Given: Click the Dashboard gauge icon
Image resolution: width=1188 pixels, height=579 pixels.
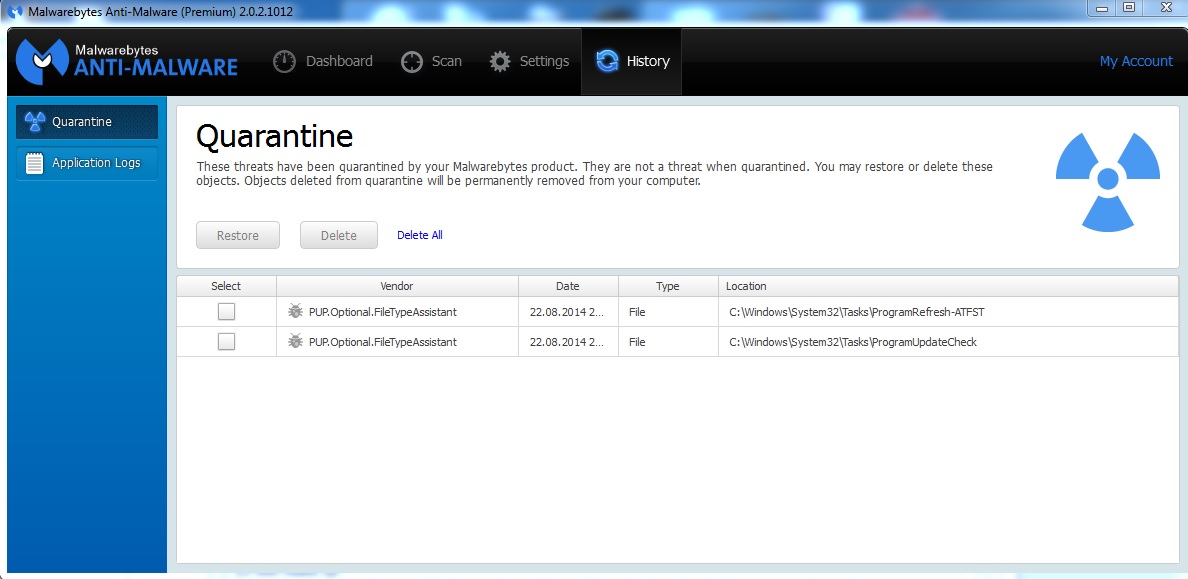Looking at the screenshot, I should pos(284,61).
